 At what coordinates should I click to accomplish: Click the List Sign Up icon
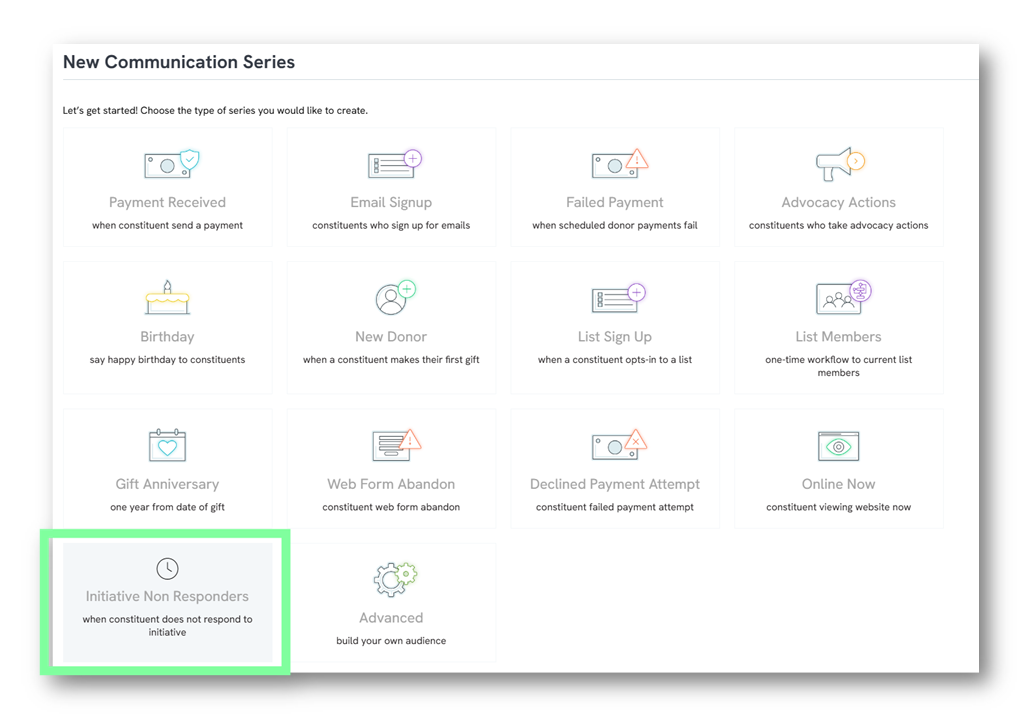(618, 298)
